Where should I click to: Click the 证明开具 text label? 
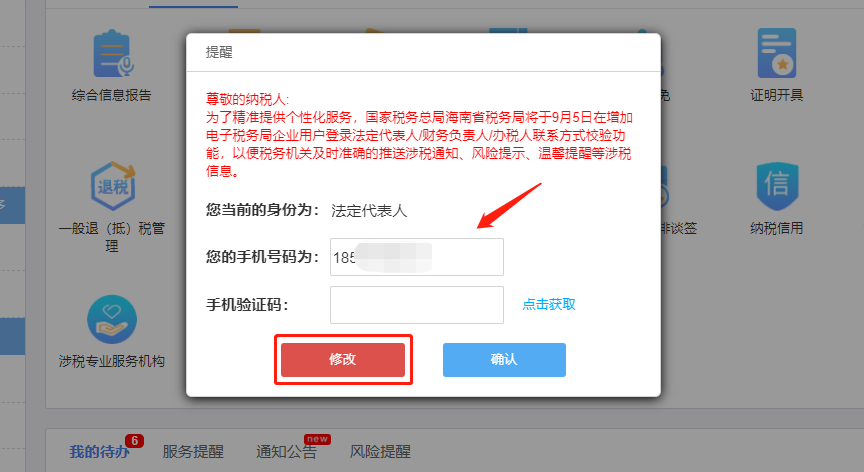pyautogui.click(x=777, y=95)
